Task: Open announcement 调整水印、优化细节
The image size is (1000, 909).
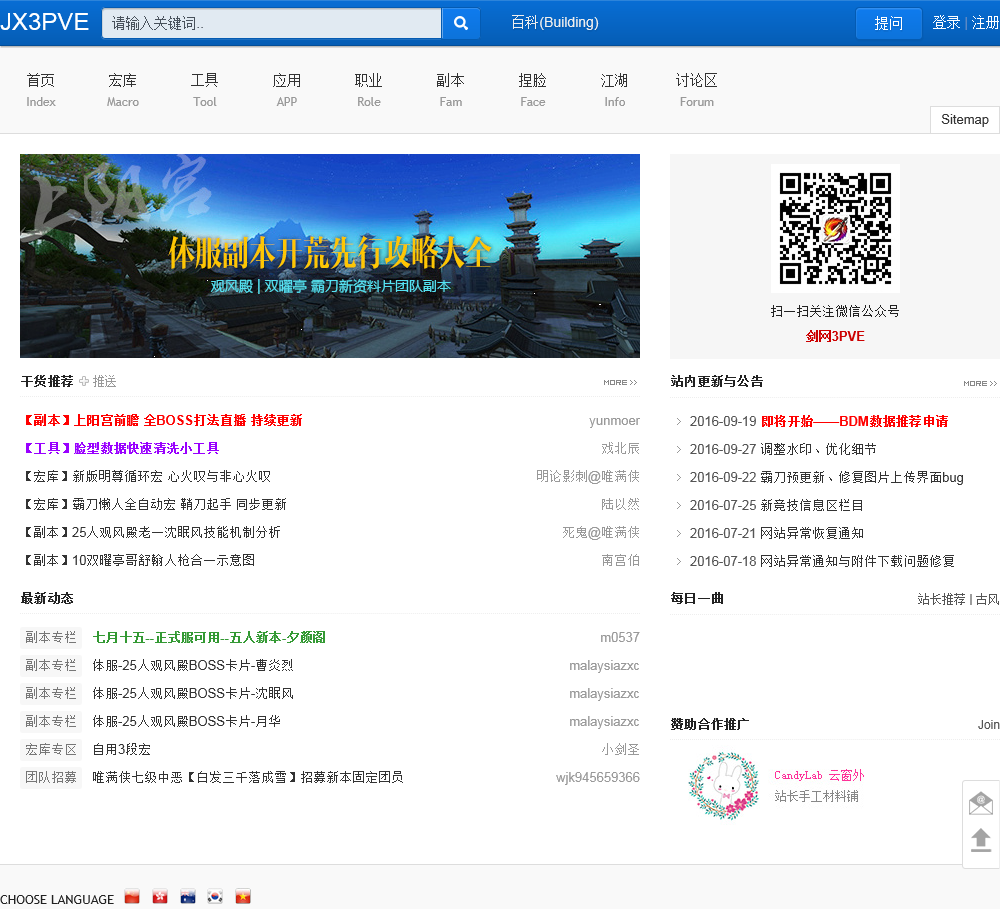Action: (818, 449)
